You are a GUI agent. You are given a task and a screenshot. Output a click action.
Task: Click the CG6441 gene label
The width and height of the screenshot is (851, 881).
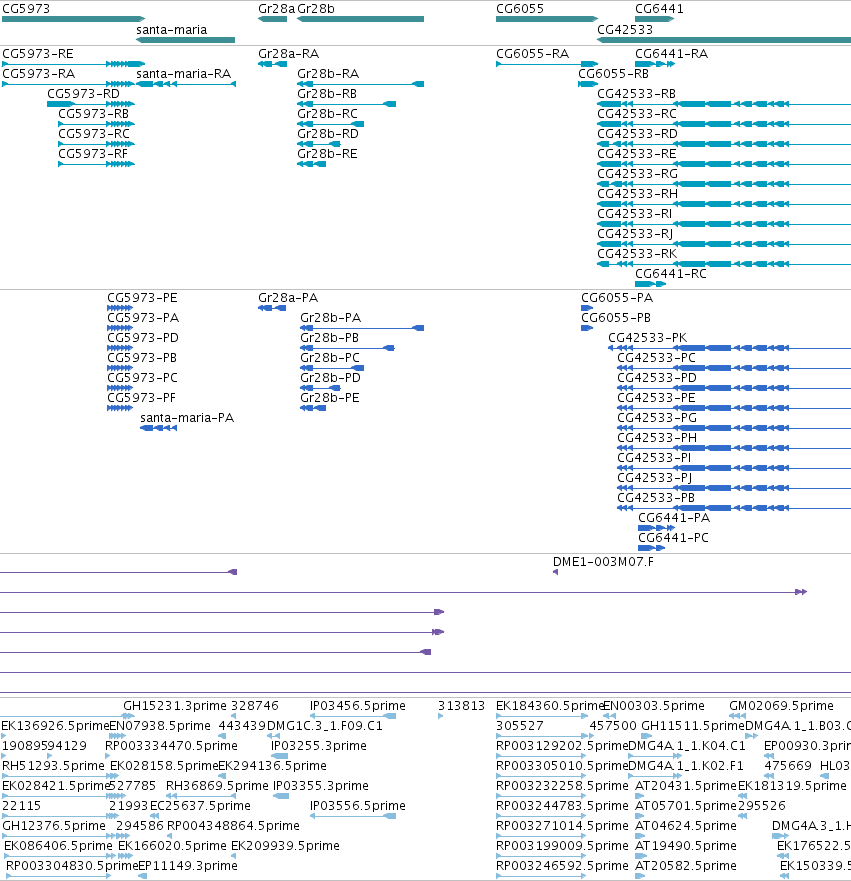[x=659, y=9]
